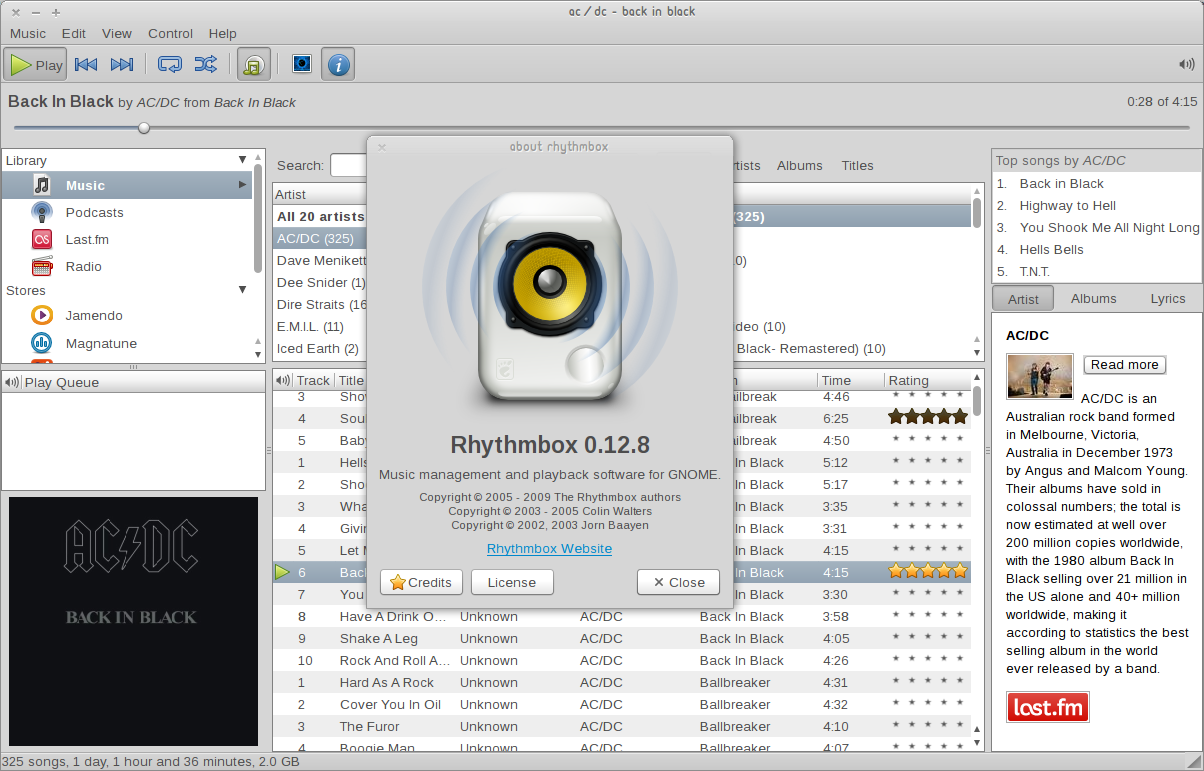This screenshot has height=771, width=1204.
Task: Toggle the context info pane icon
Action: point(338,65)
